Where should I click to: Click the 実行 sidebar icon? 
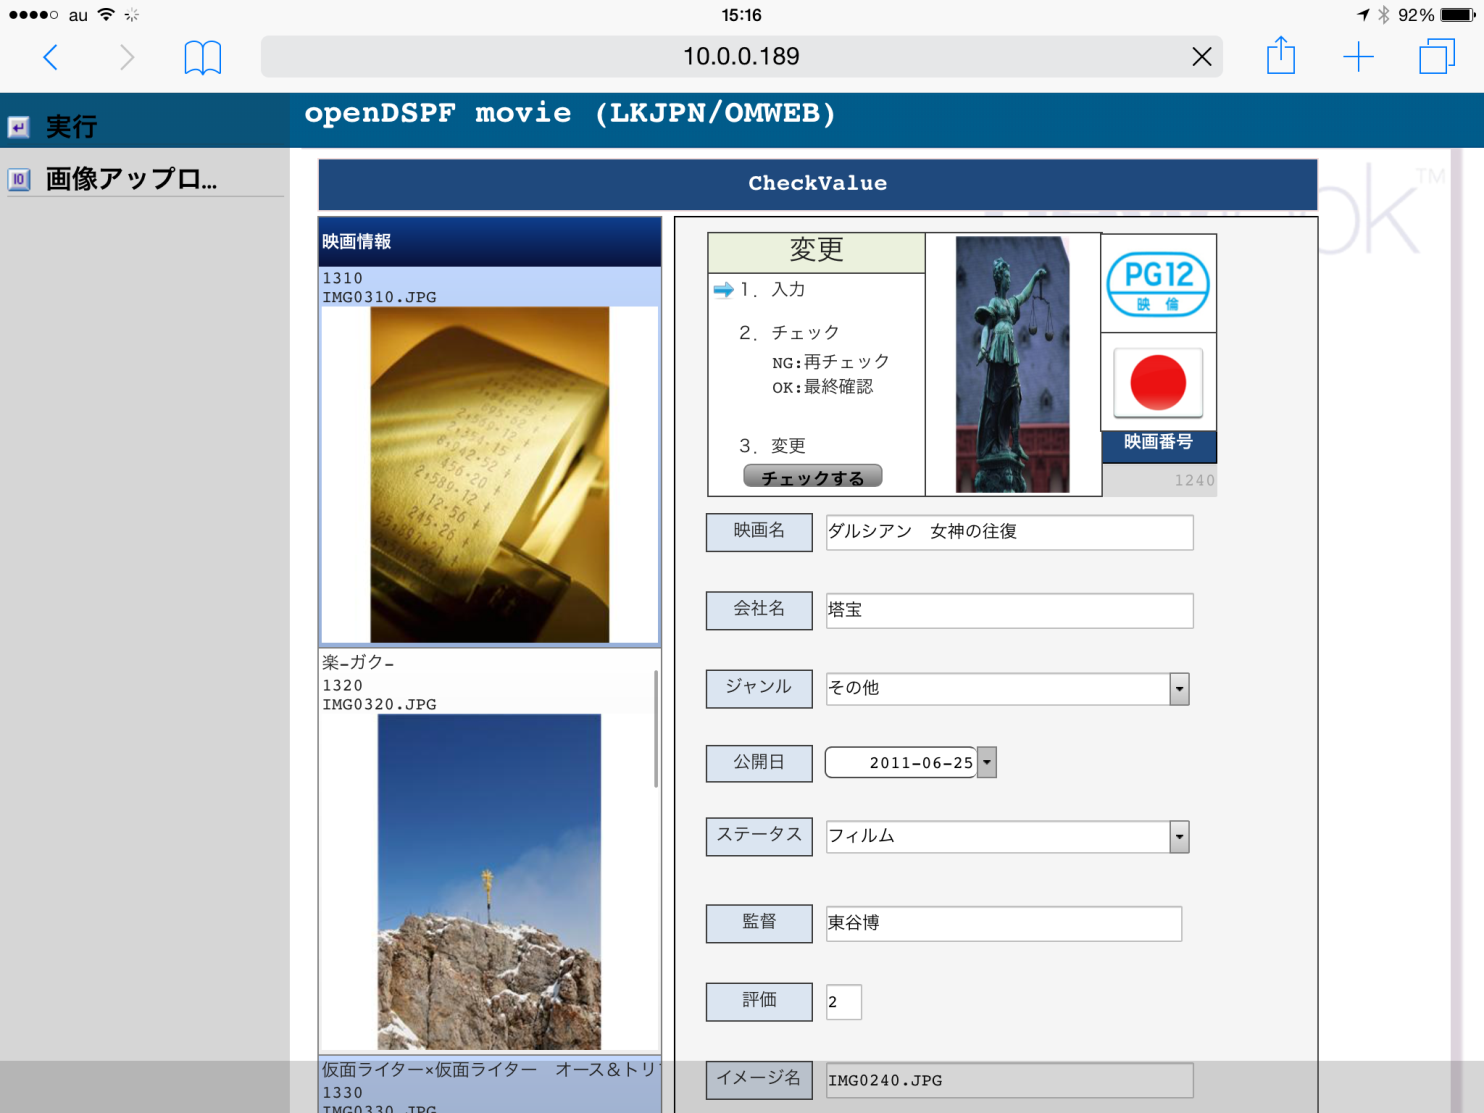(19, 126)
